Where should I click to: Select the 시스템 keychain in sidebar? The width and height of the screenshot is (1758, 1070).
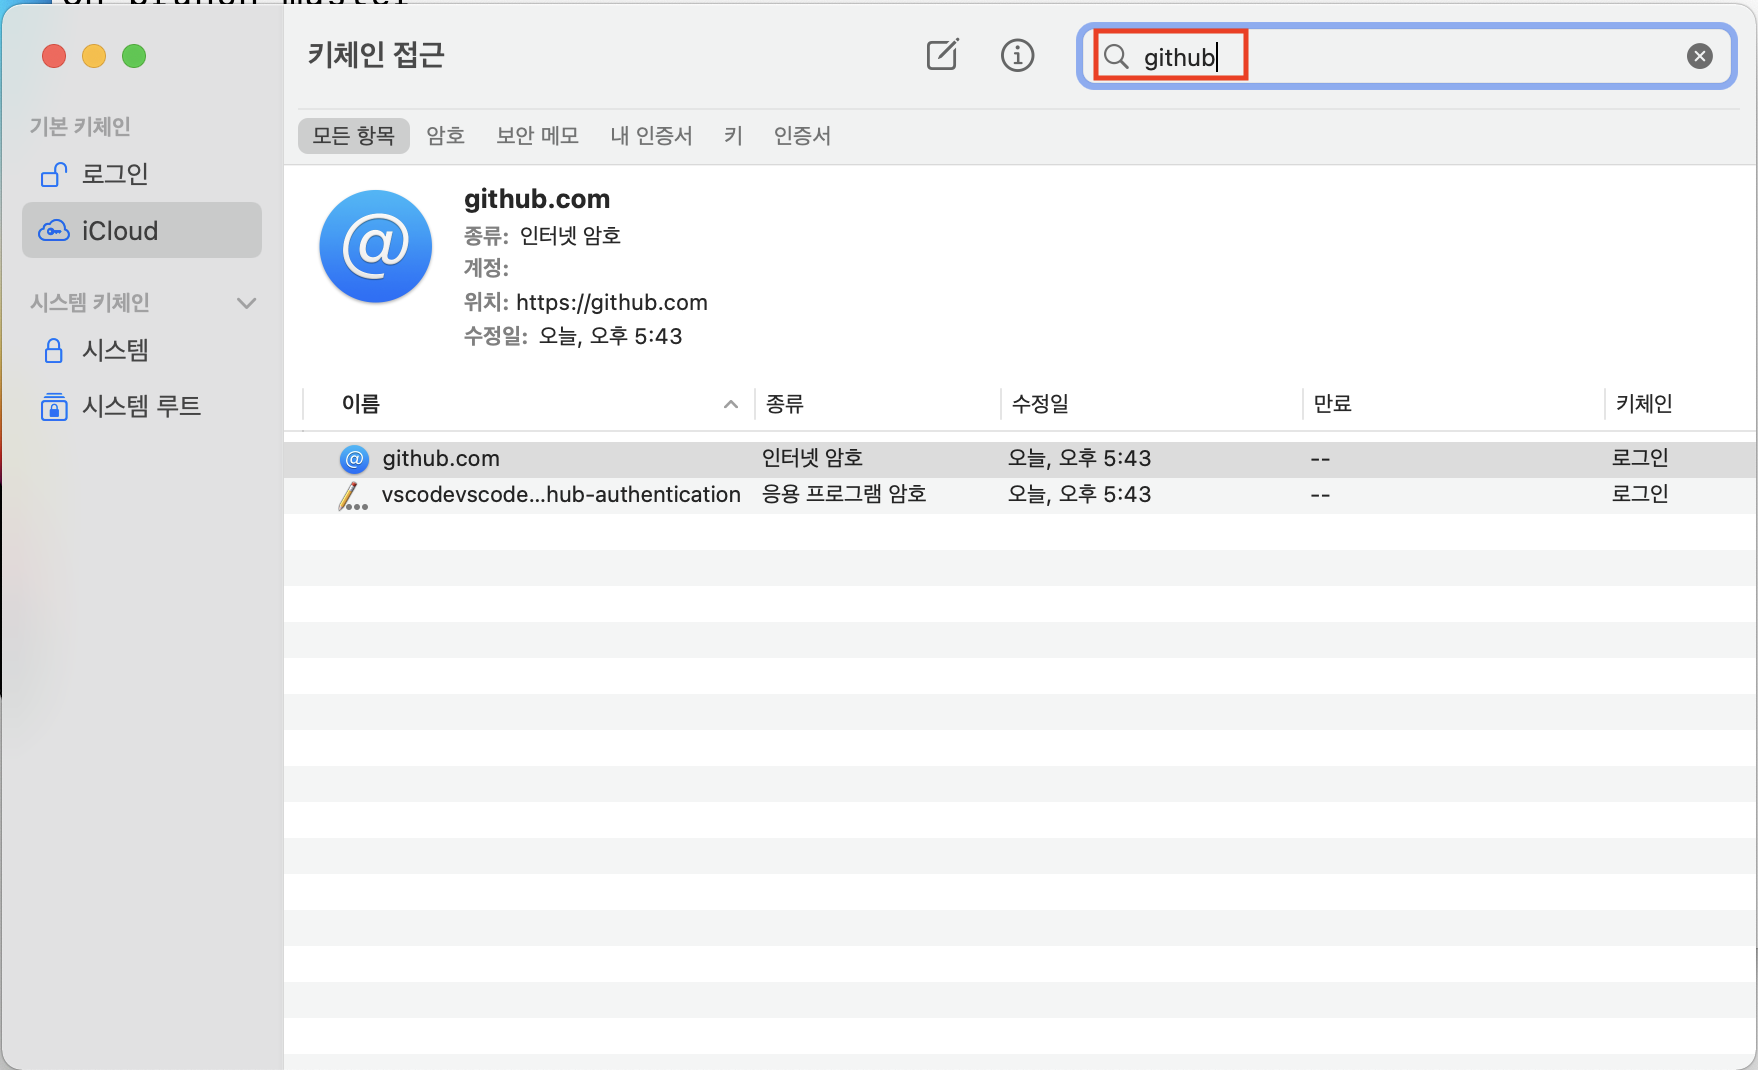point(142,350)
